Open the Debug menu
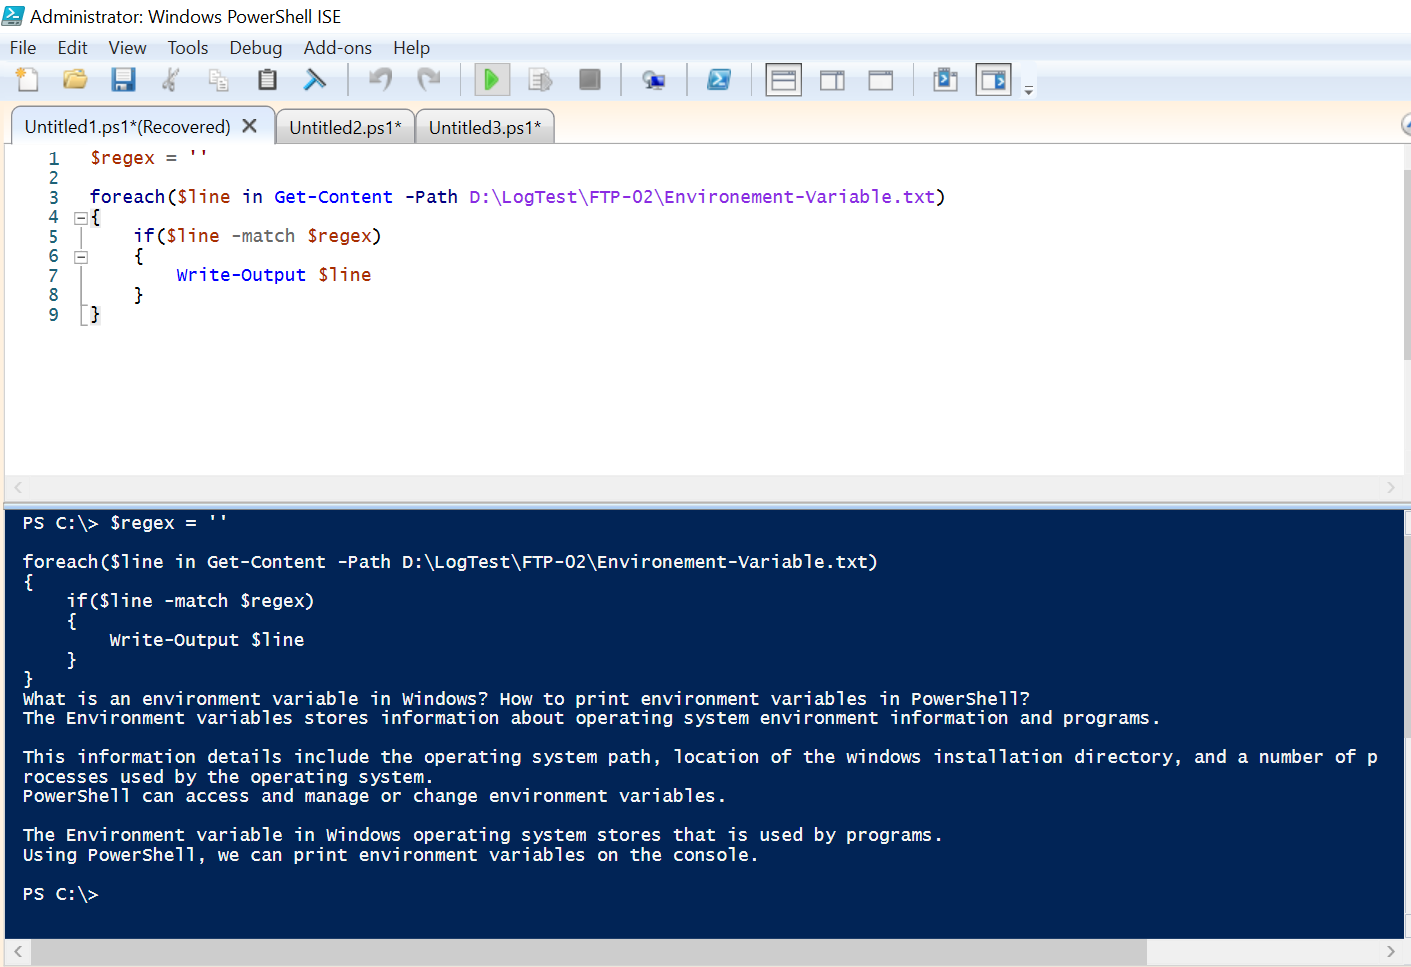The width and height of the screenshot is (1411, 967). click(255, 47)
